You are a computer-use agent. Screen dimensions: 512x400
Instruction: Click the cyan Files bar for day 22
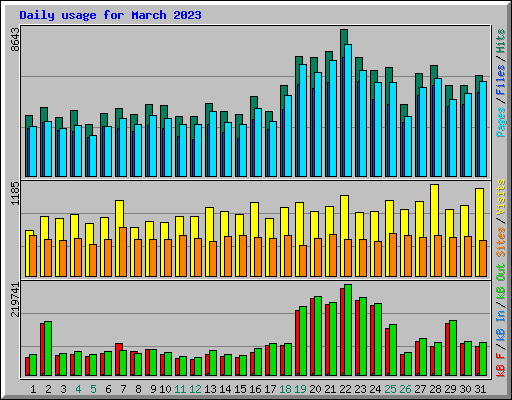click(x=348, y=111)
